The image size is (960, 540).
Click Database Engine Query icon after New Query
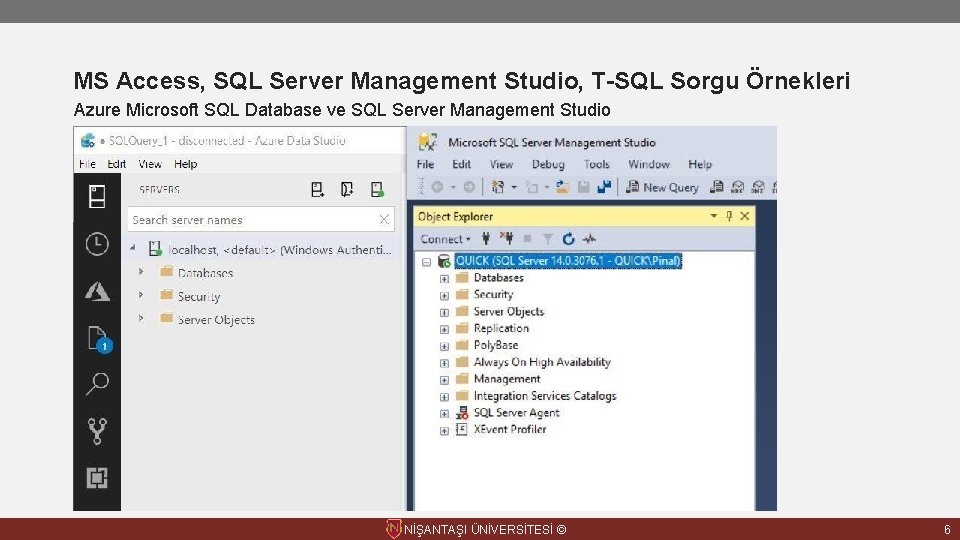[x=716, y=187]
